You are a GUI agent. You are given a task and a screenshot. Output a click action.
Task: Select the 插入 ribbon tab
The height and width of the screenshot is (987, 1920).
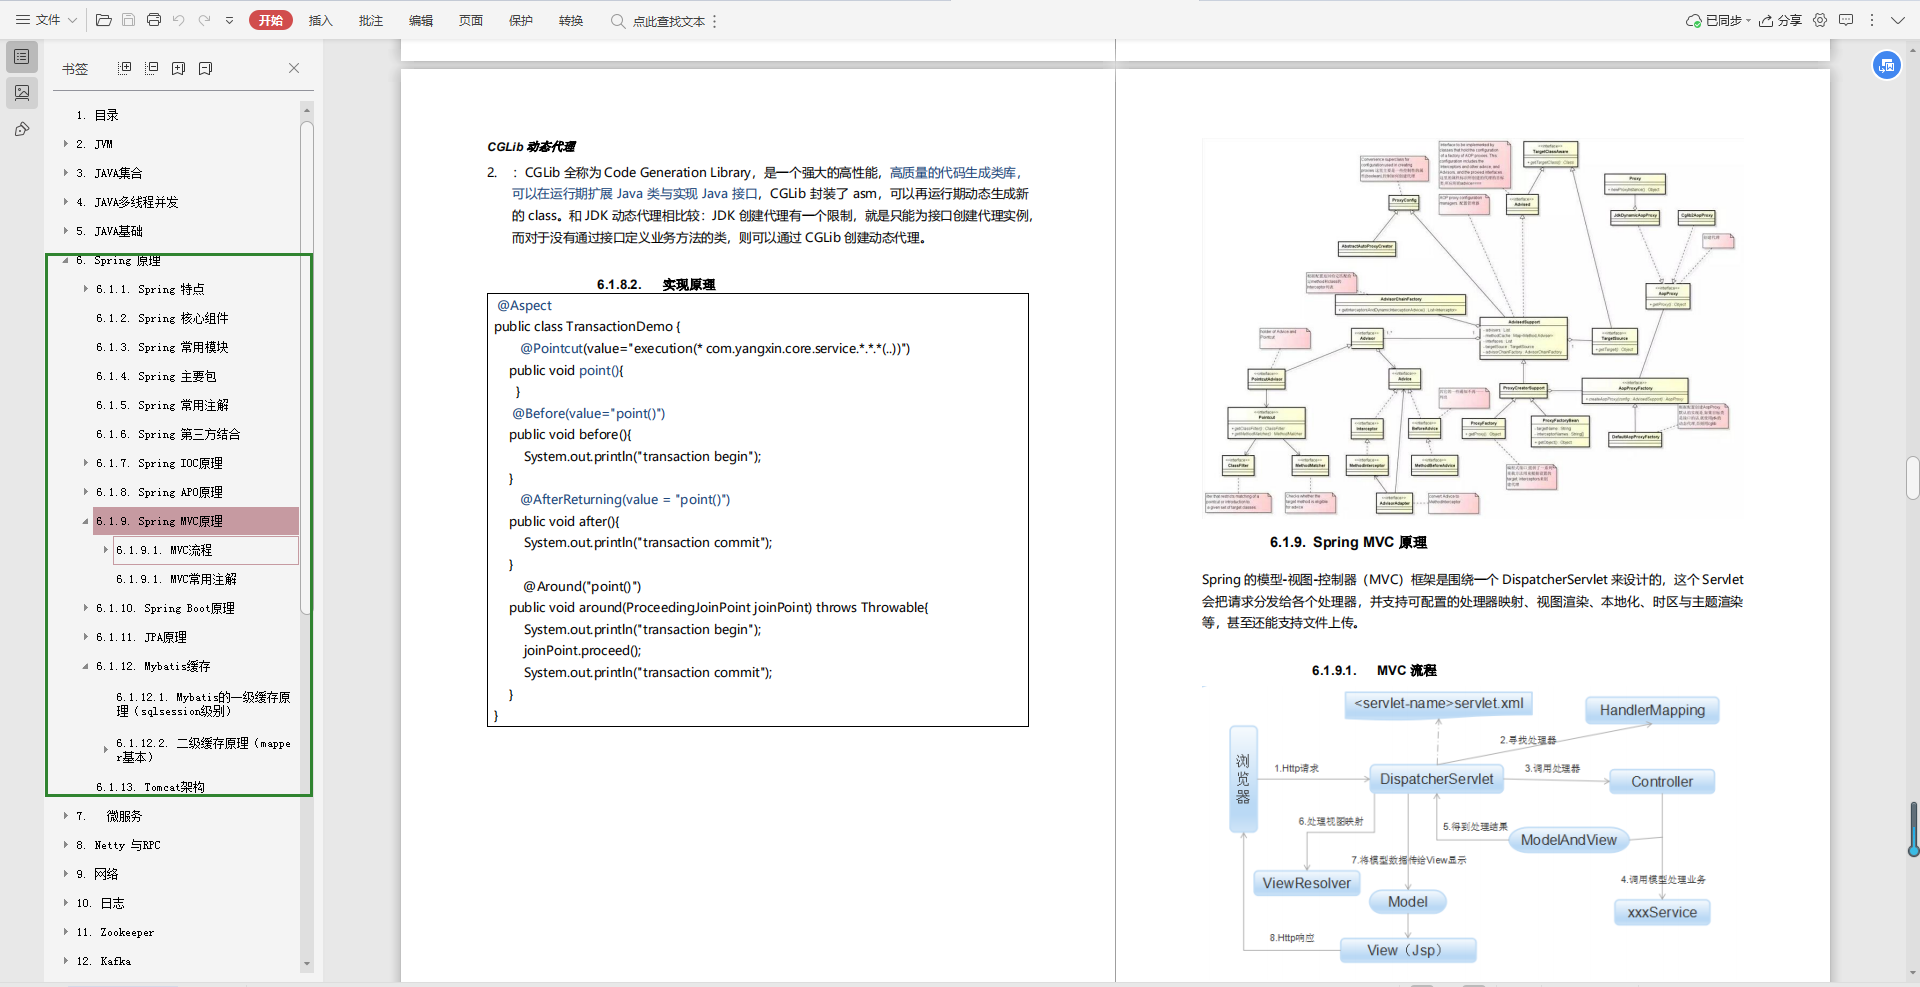pyautogui.click(x=320, y=20)
